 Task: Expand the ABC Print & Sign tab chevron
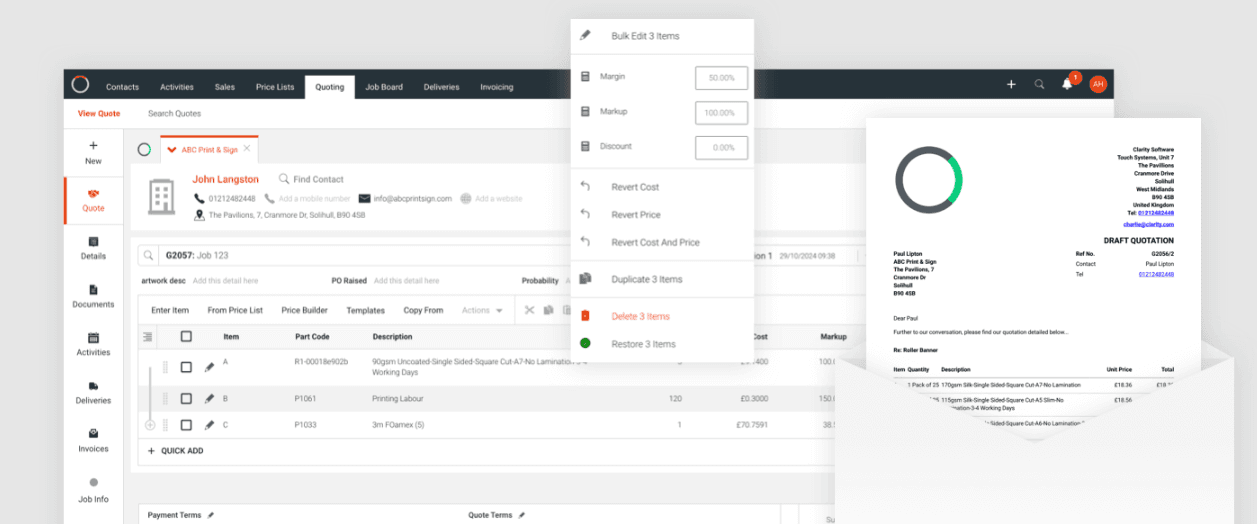click(x=172, y=149)
